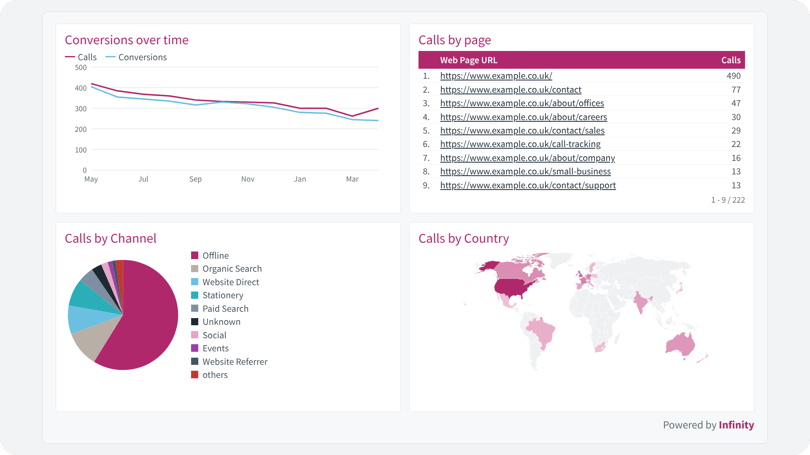Open the example.co.uk/contact page link
This screenshot has height=455, width=810.
click(x=510, y=90)
